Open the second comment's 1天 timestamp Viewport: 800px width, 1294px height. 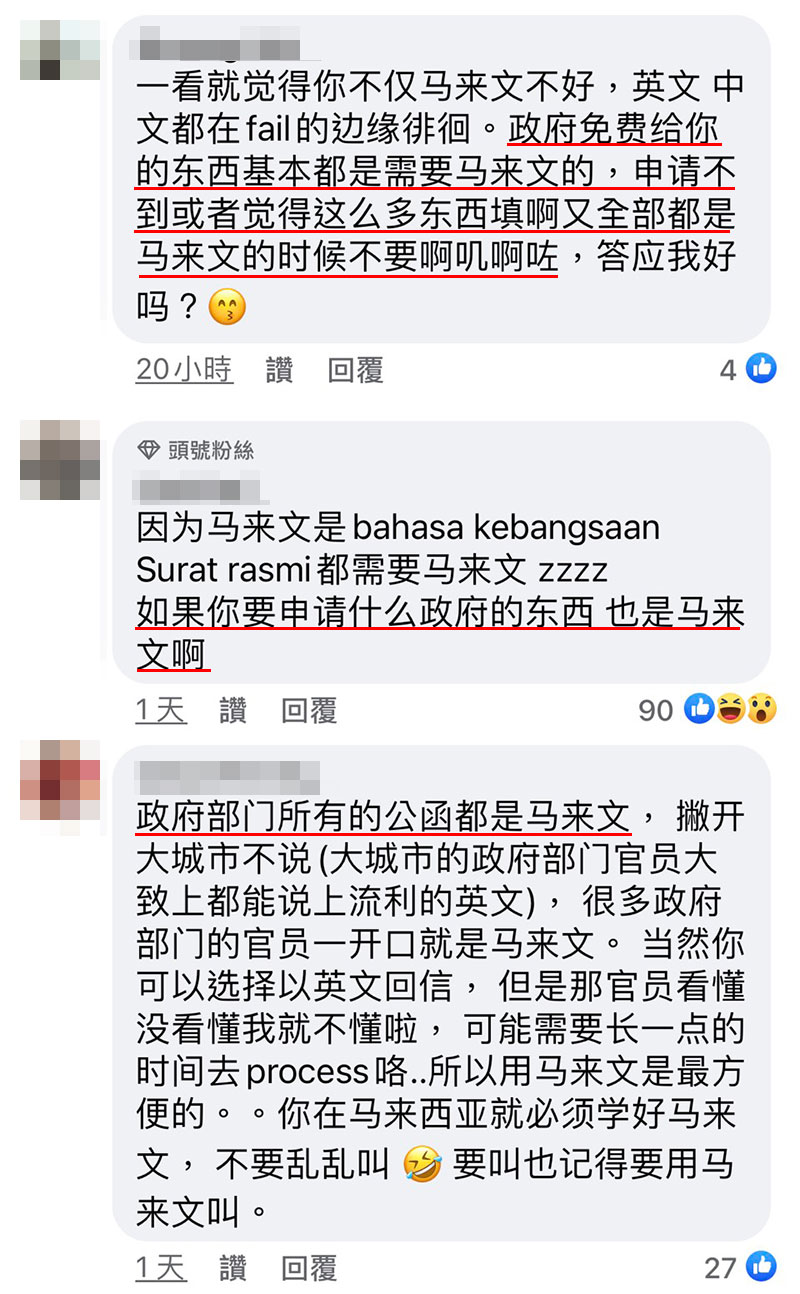[x=161, y=710]
